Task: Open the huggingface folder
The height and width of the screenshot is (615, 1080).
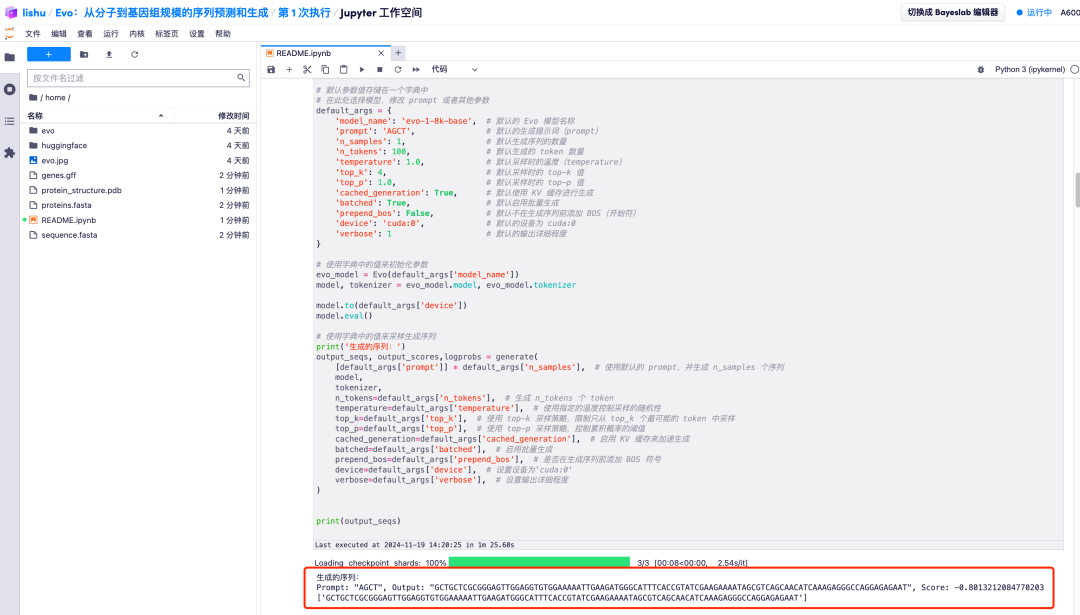Action: [x=64, y=145]
